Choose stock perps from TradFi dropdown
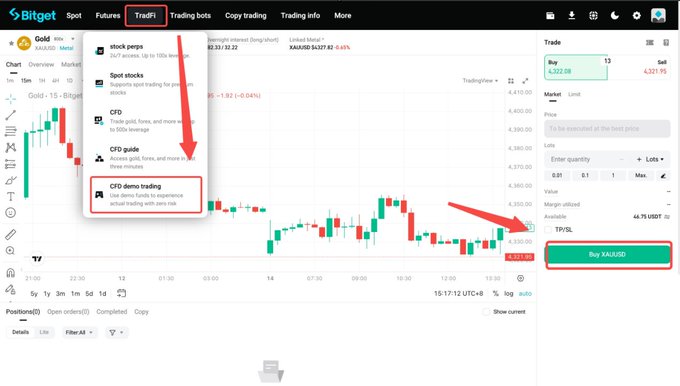Image resolution: width=680 pixels, height=386 pixels. [145, 51]
